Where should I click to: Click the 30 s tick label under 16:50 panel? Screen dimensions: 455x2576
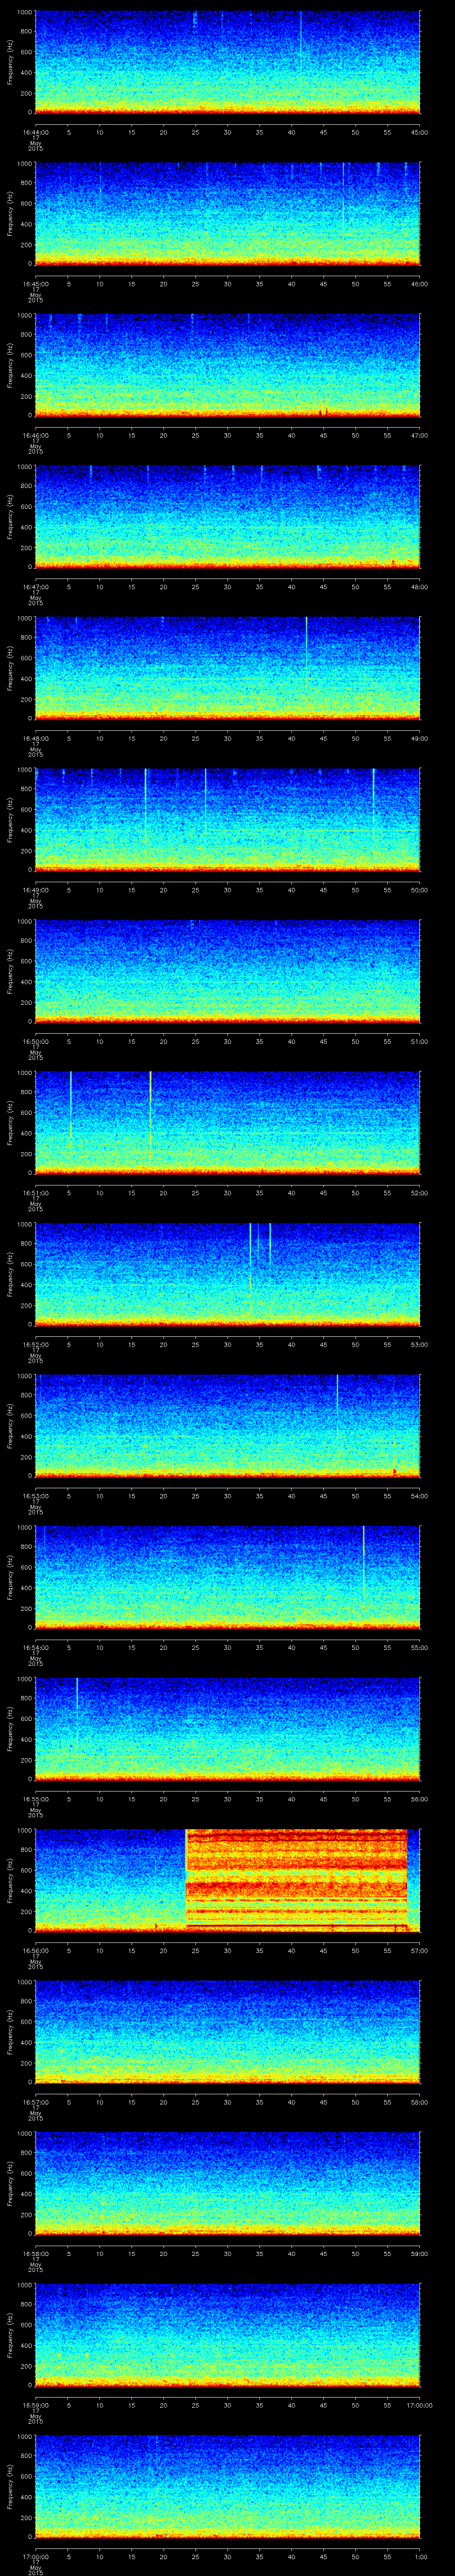[227, 1042]
